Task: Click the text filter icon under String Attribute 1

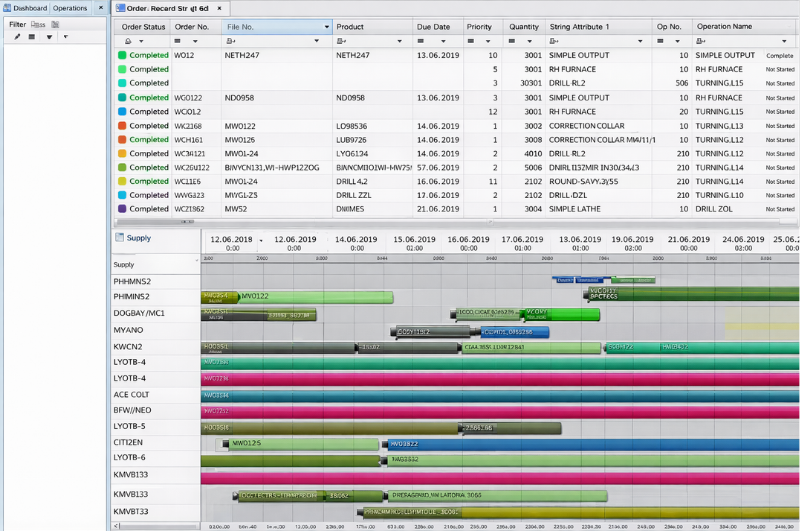Action: (554, 41)
